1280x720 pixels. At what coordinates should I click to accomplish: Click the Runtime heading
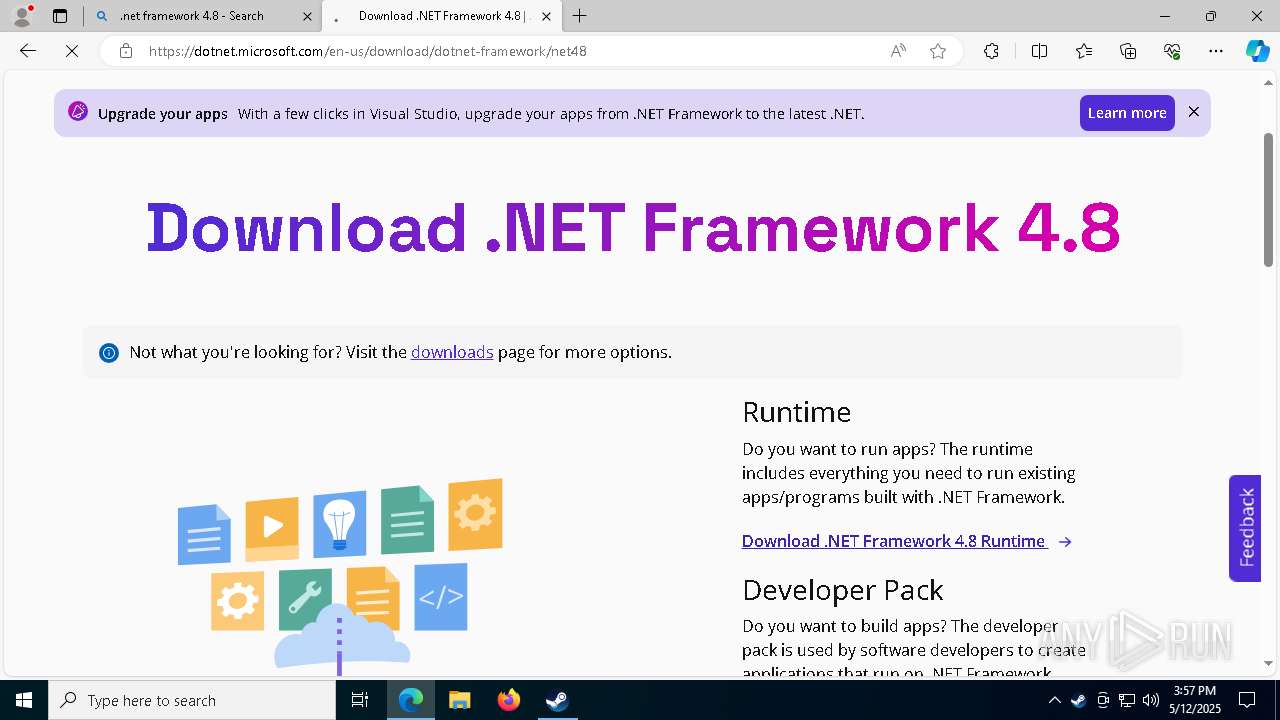point(796,412)
